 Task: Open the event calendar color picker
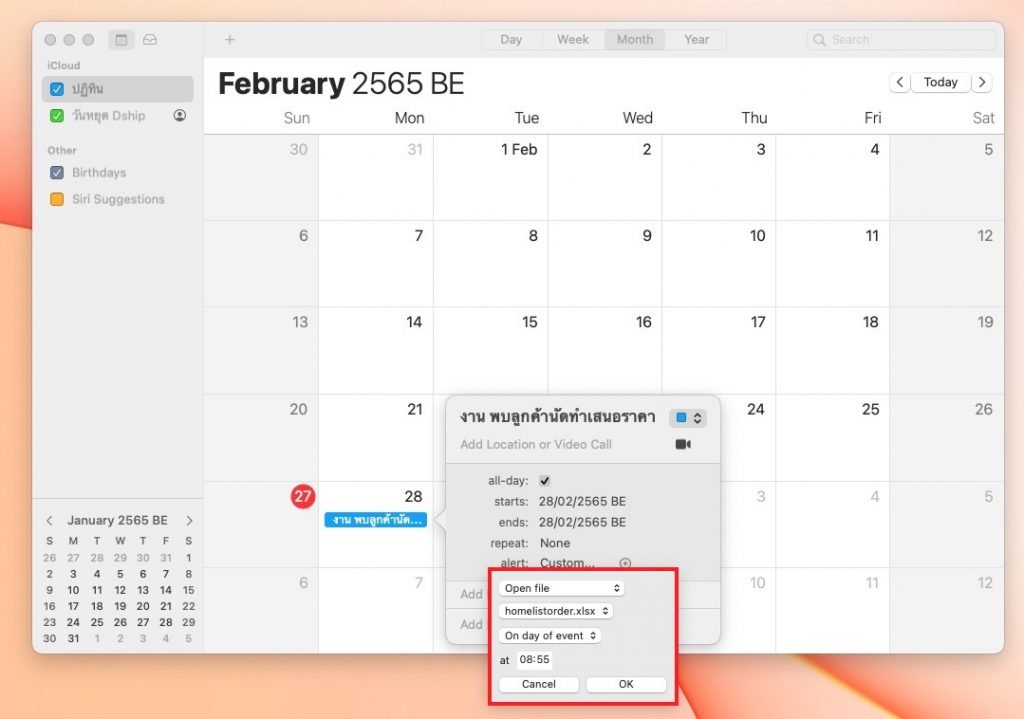click(x=688, y=418)
